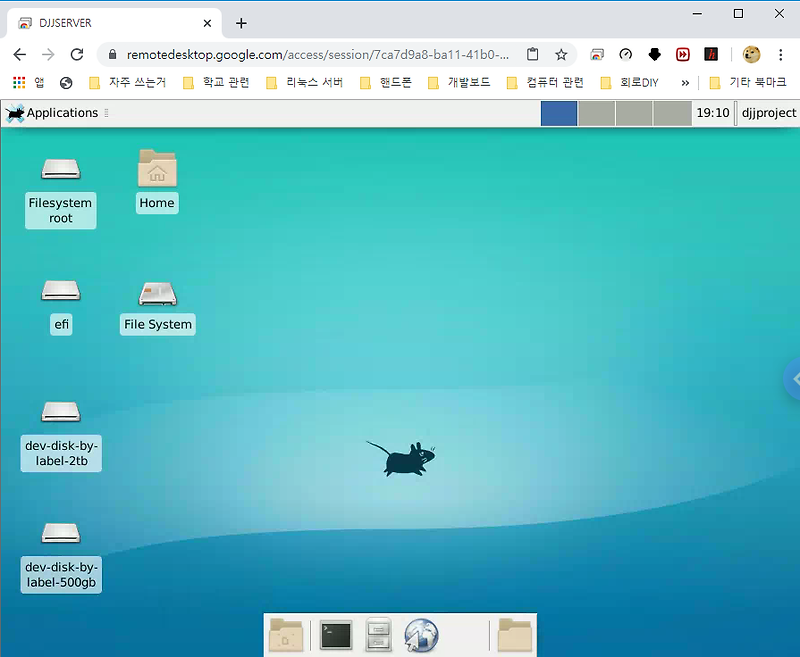Switch to the third workspace
800x657 pixels.
click(x=634, y=113)
